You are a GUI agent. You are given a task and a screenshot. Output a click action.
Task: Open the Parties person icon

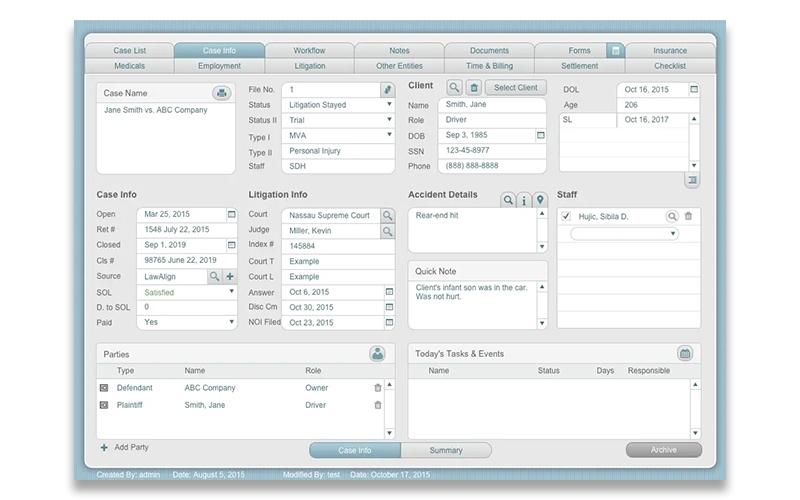click(378, 354)
